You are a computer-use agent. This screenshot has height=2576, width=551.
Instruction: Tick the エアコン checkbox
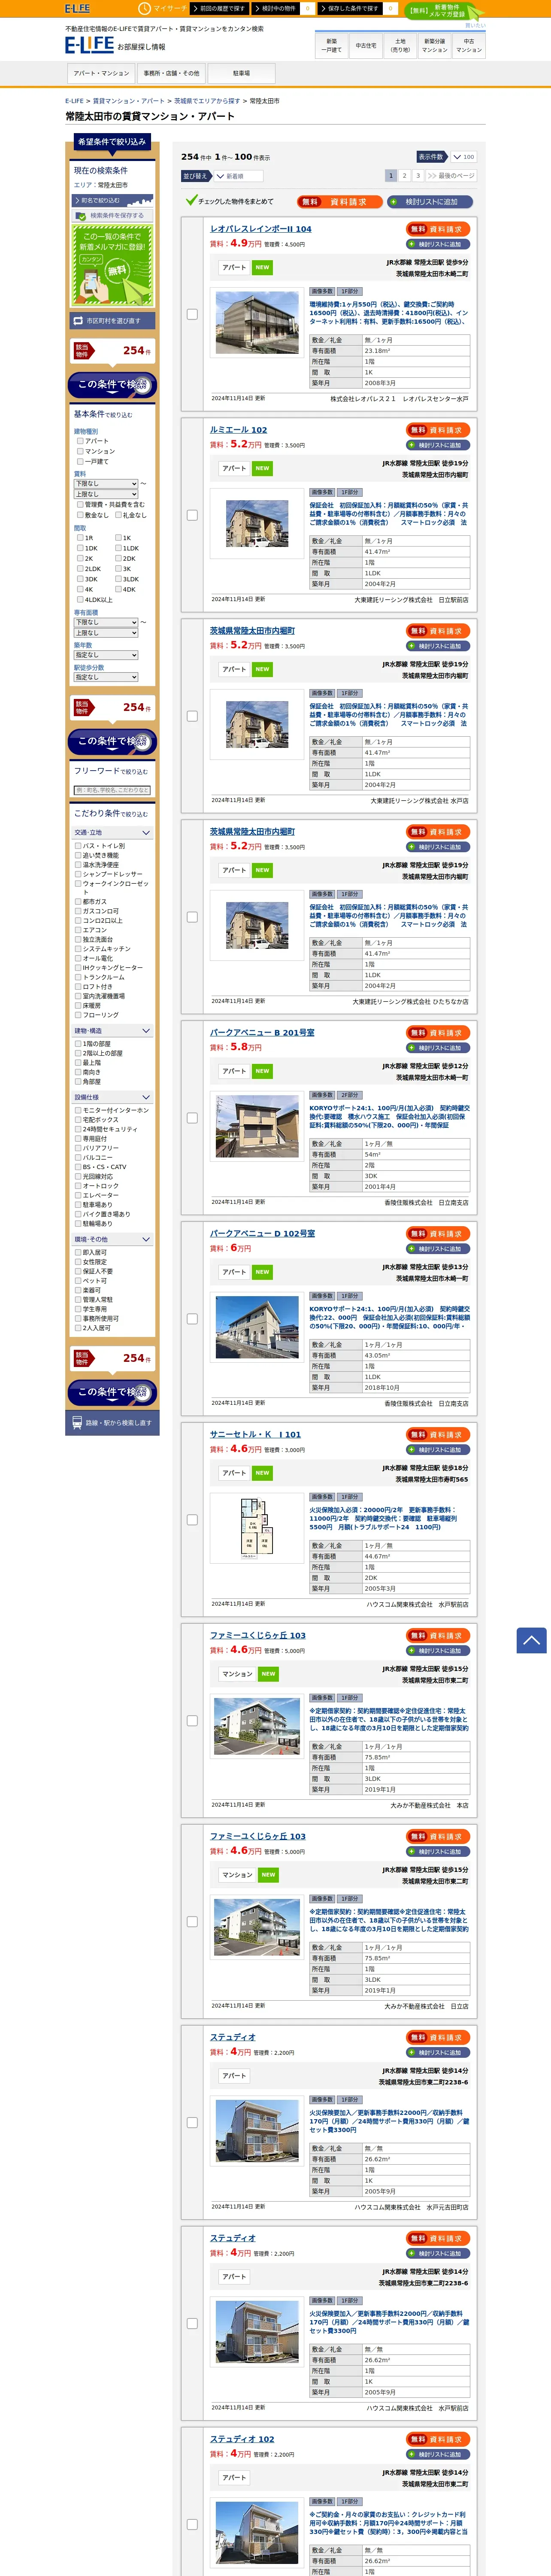click(78, 930)
